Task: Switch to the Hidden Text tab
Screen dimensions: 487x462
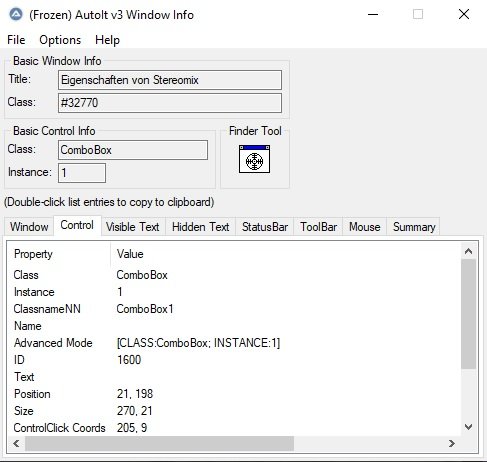Action: 201,227
